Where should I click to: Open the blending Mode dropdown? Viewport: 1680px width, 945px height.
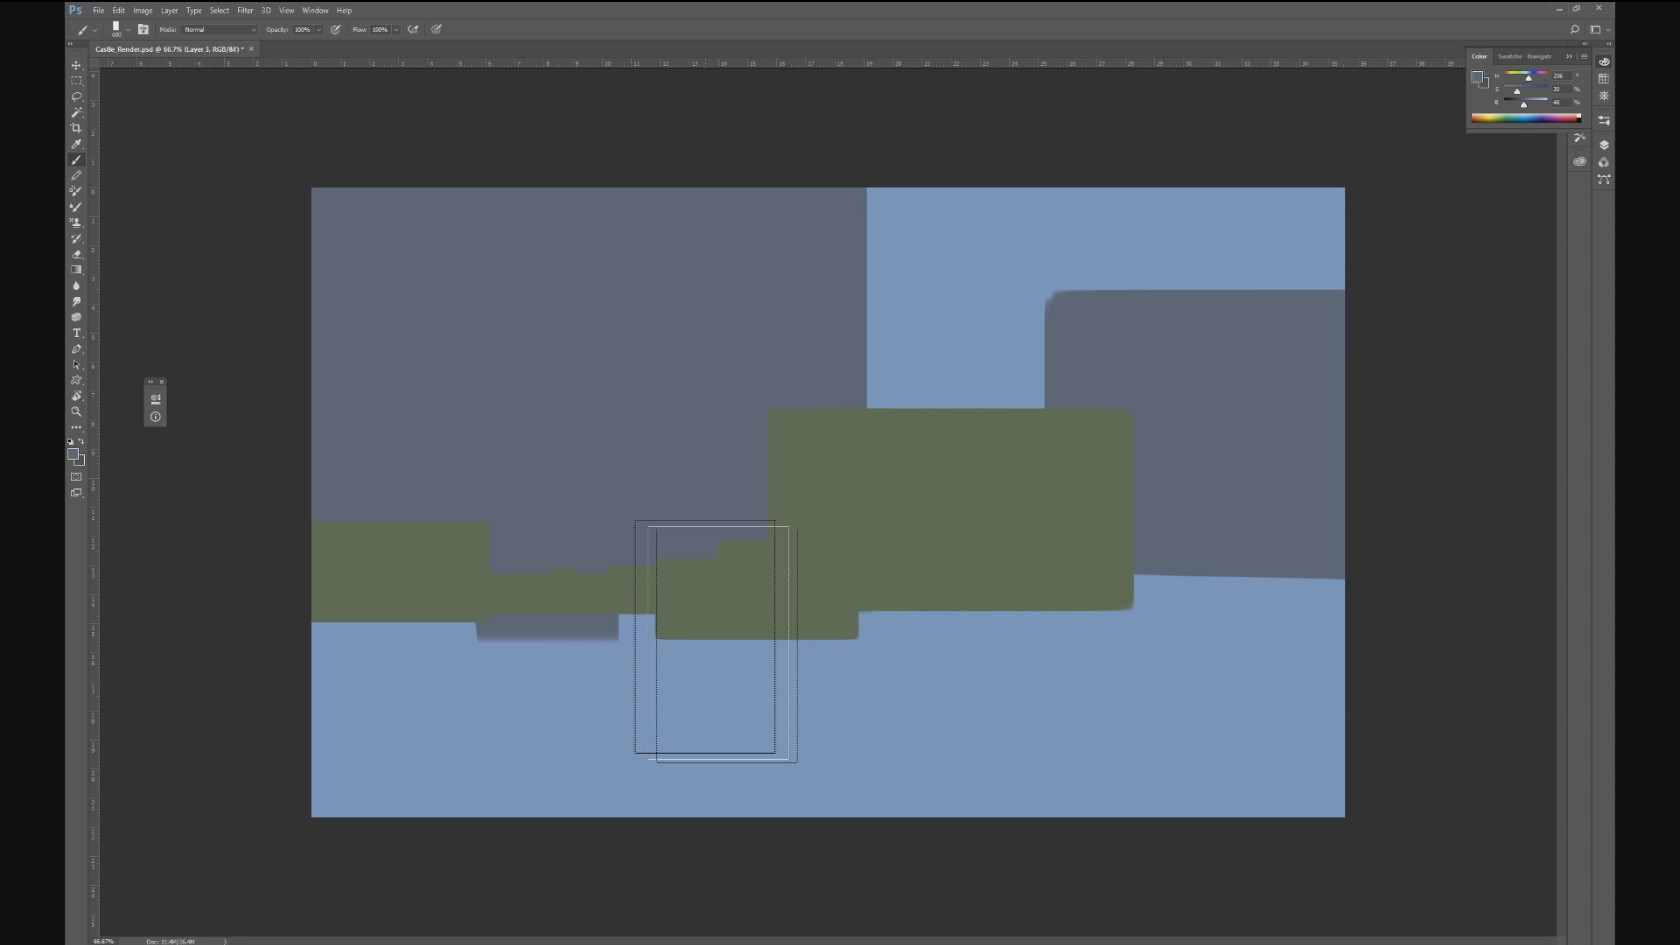point(220,30)
